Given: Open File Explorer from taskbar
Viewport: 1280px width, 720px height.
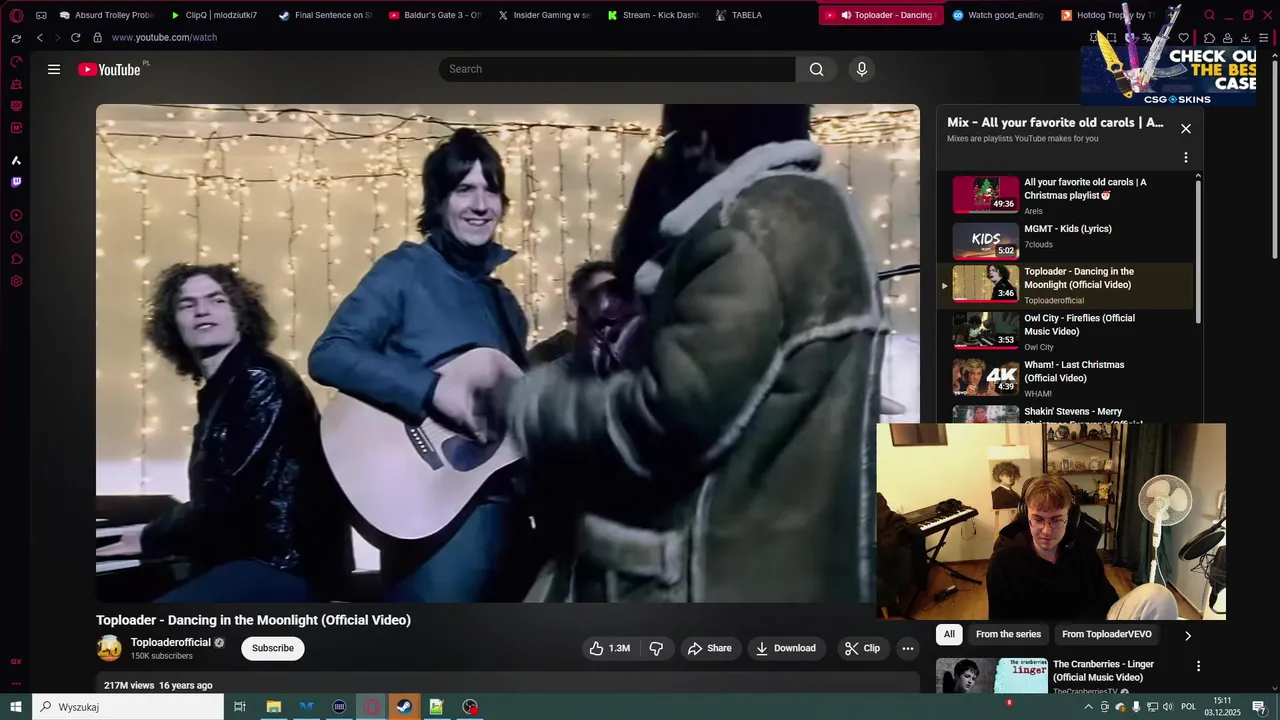Looking at the screenshot, I should [x=273, y=707].
